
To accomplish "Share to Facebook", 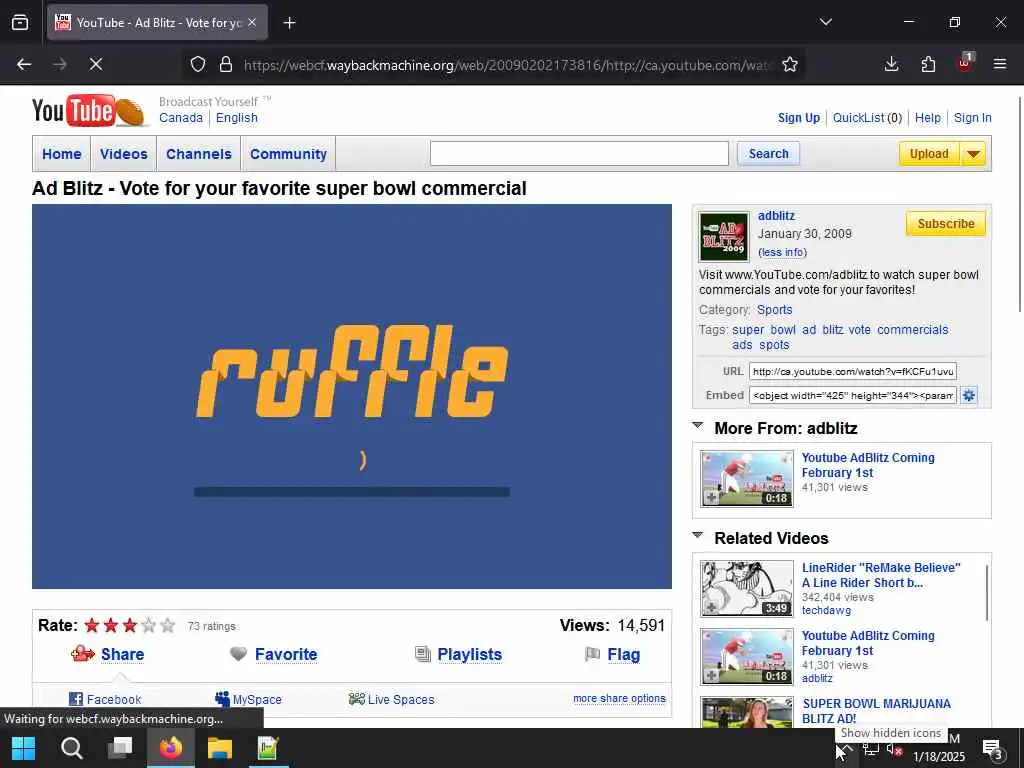I will (105, 699).
